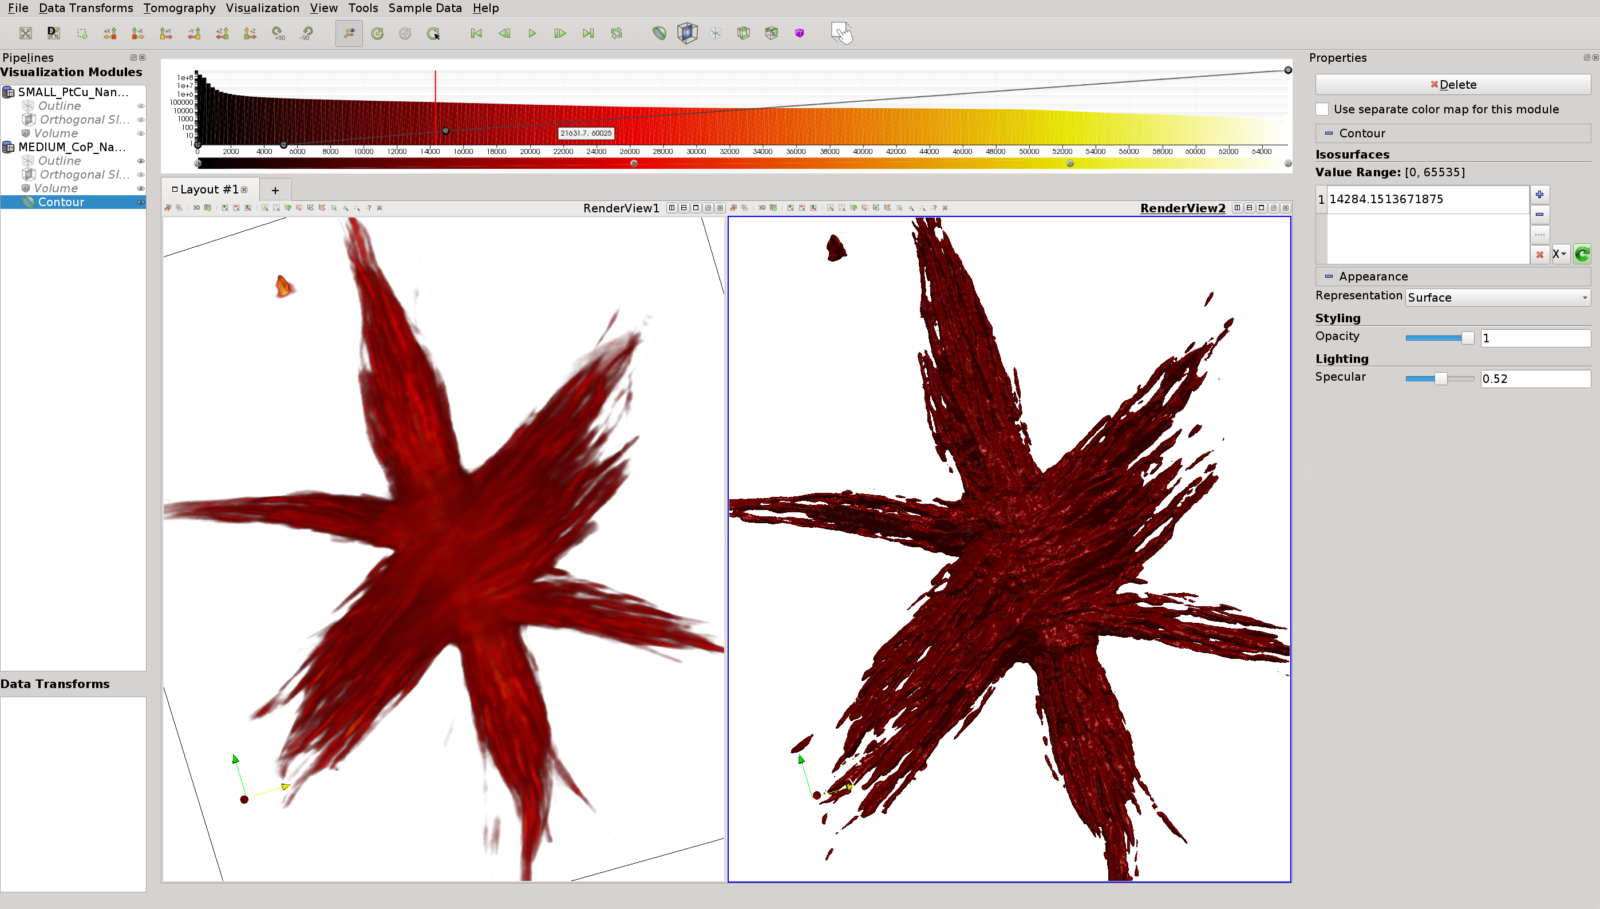Open the reset camera tool in the toolbar
This screenshot has height=909, width=1600.
(x=377, y=33)
